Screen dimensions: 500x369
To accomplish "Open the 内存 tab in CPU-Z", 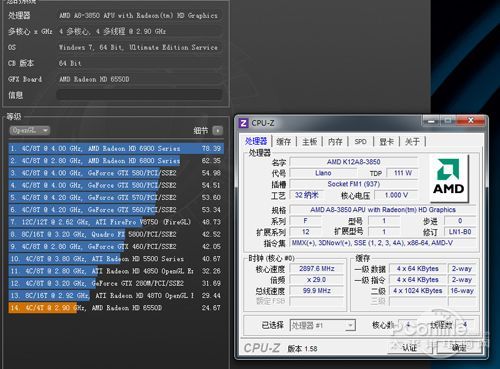I will point(335,142).
